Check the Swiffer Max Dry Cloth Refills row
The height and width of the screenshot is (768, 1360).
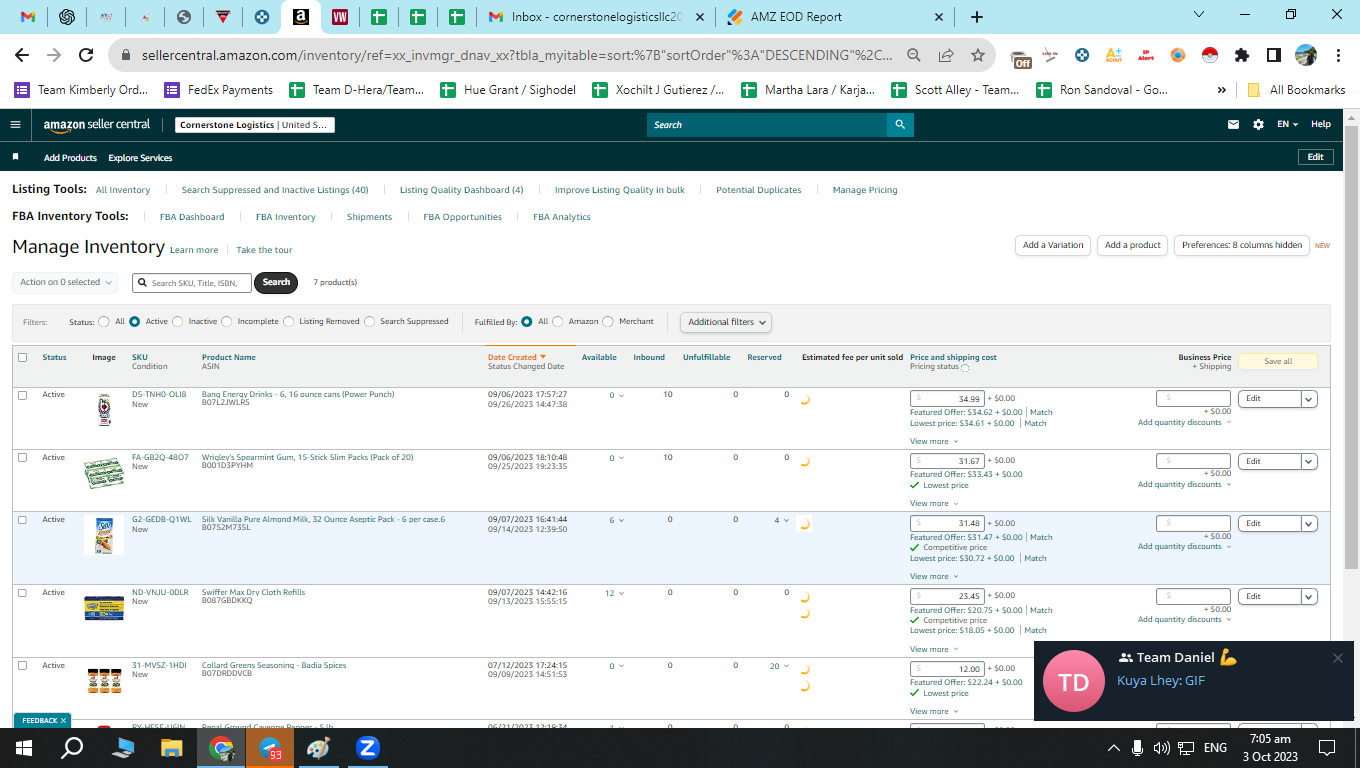click(22, 593)
